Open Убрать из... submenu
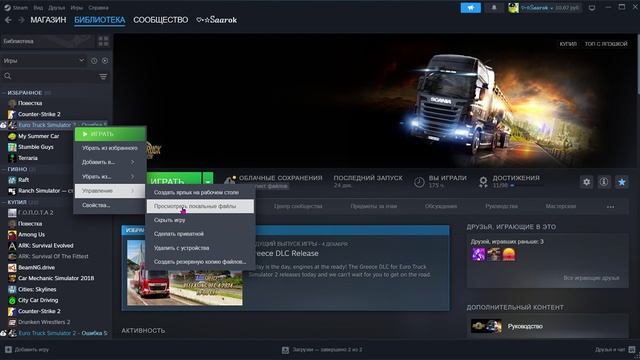The height and width of the screenshot is (360, 640). [x=110, y=176]
